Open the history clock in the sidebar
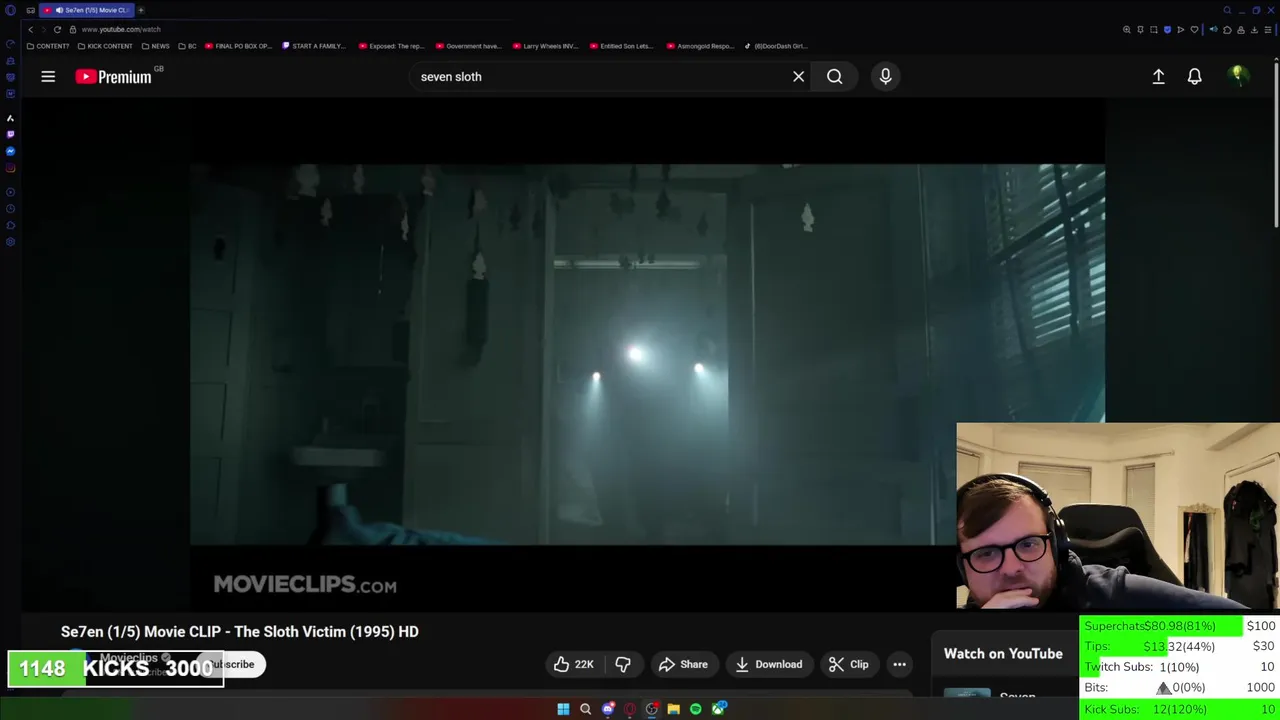 (10, 209)
